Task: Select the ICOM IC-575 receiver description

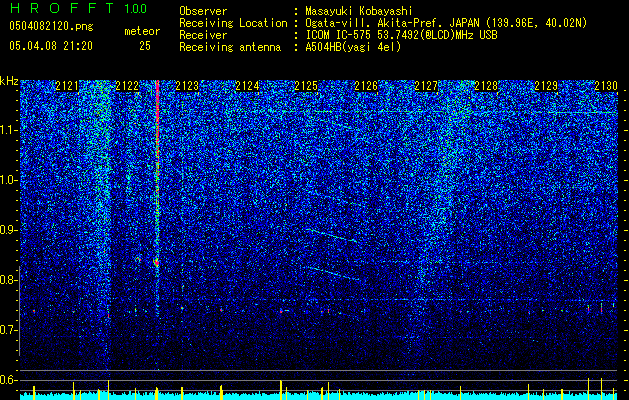Action: coord(401,35)
